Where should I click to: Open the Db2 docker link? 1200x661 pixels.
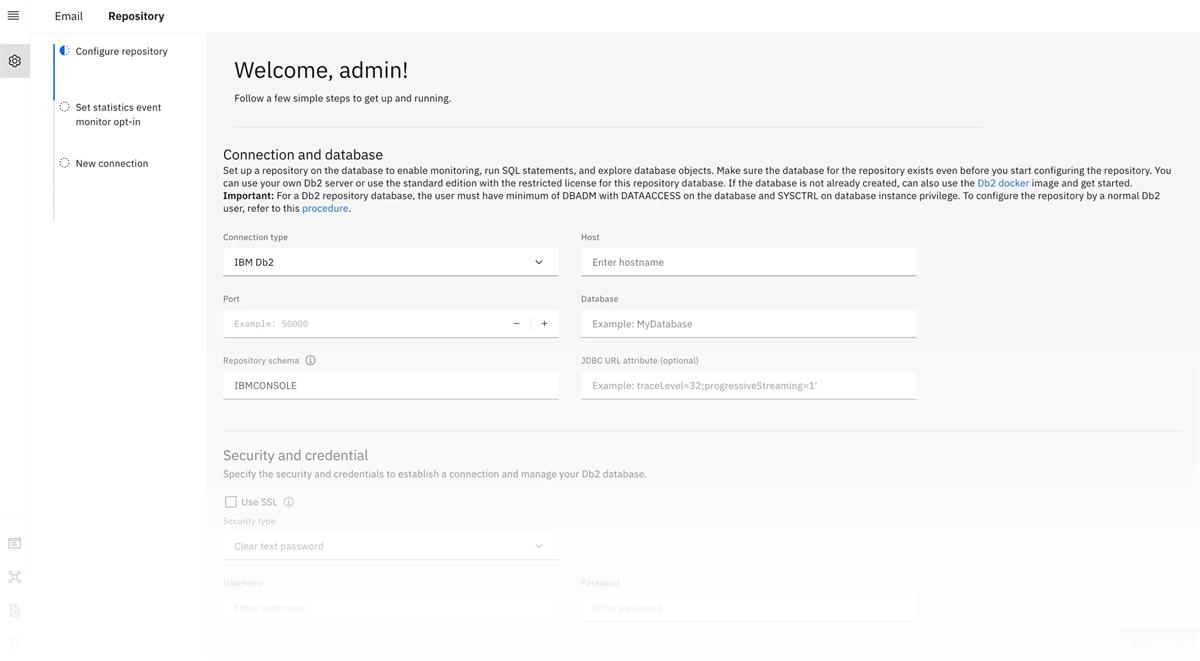pos(1003,181)
